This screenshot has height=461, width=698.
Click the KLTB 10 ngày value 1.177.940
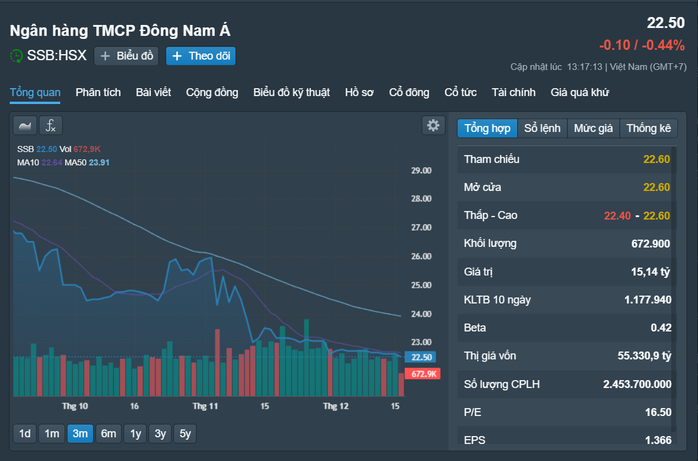pos(648,300)
